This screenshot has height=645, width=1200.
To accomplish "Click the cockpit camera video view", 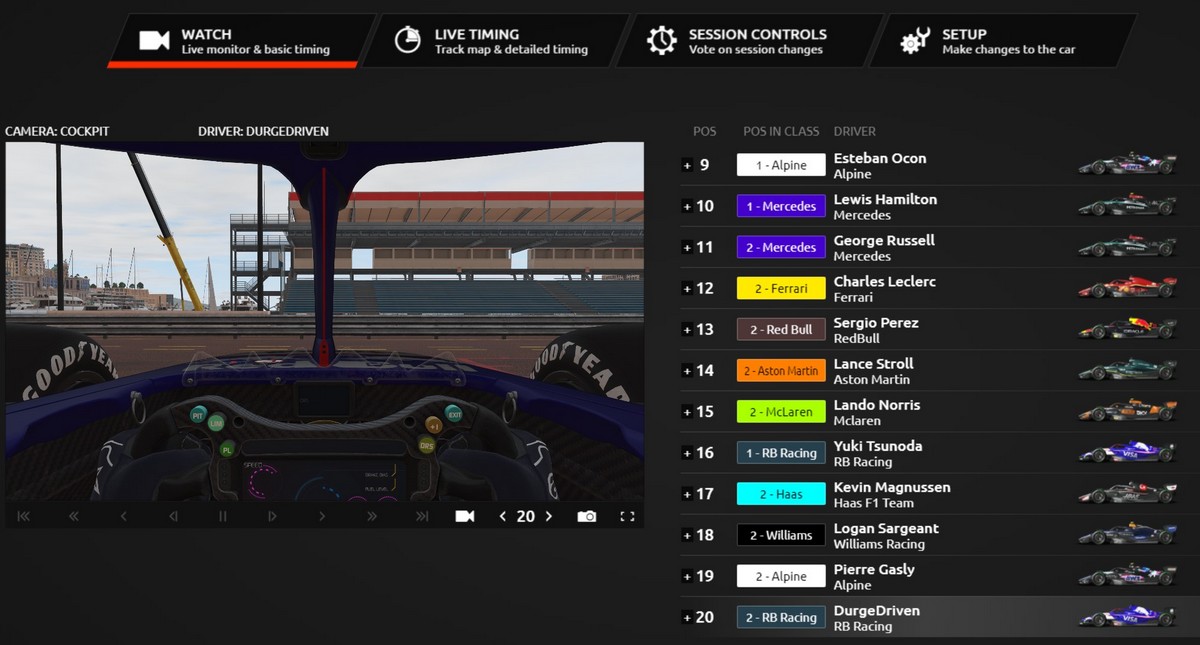I will pyautogui.click(x=325, y=321).
